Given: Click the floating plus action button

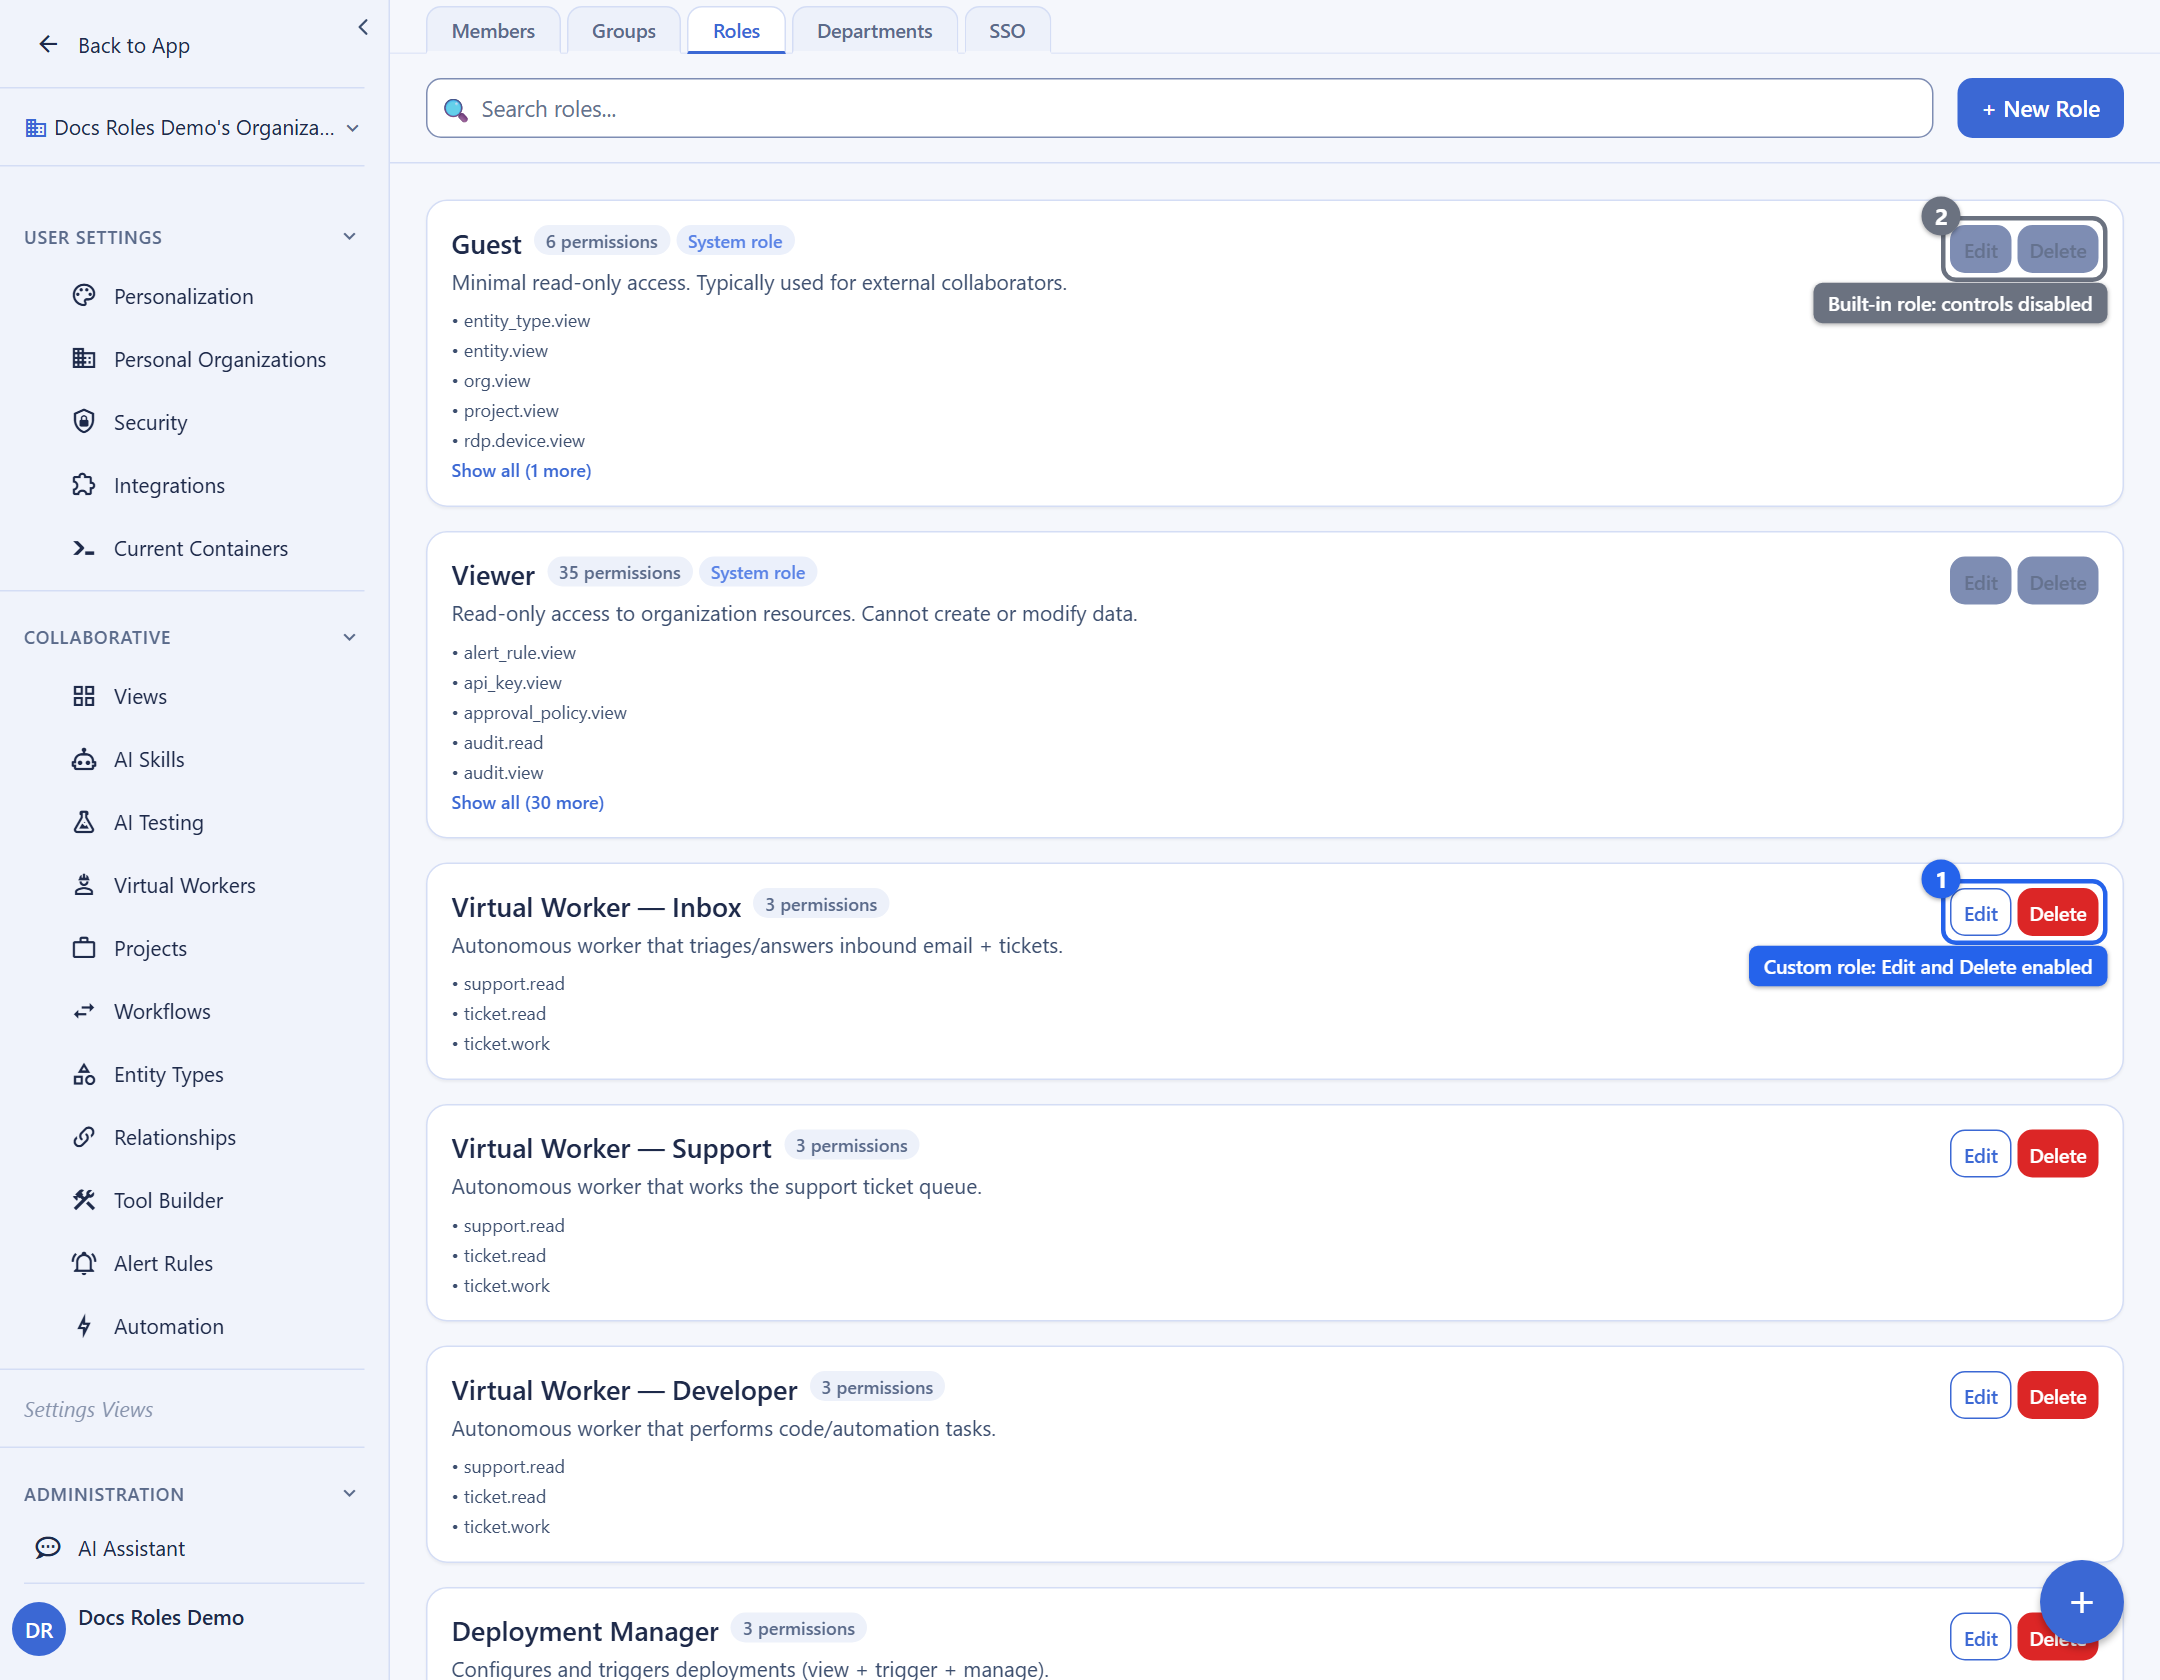Looking at the screenshot, I should 2082,1602.
